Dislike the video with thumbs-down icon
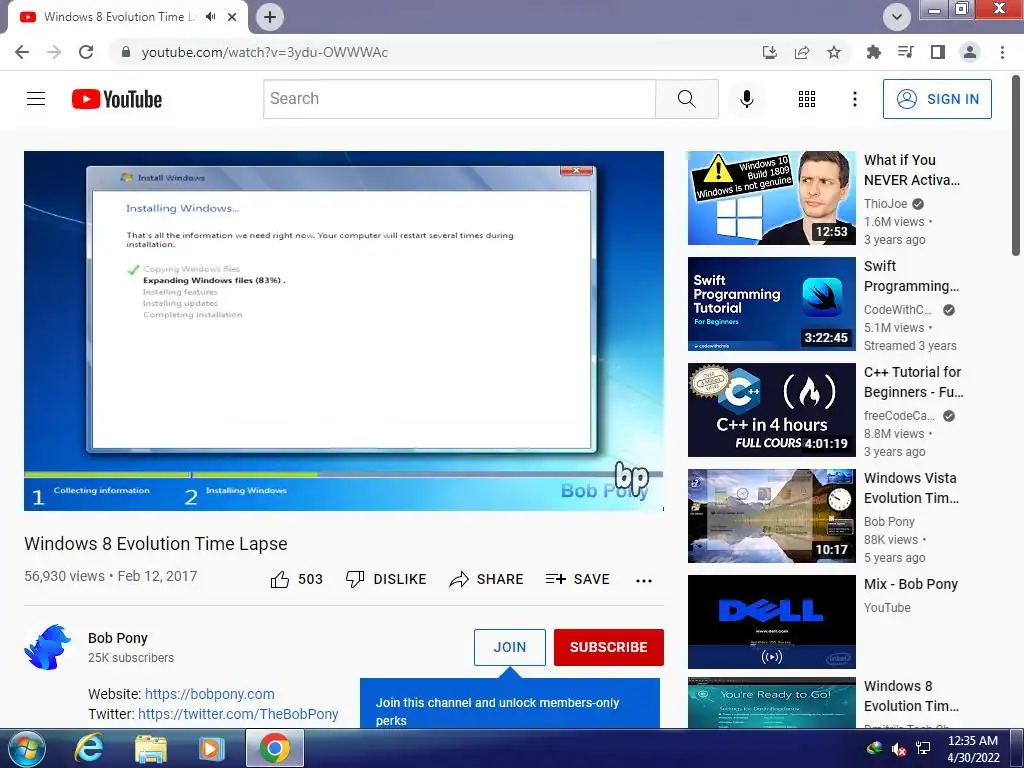This screenshot has width=1024, height=768. click(355, 579)
